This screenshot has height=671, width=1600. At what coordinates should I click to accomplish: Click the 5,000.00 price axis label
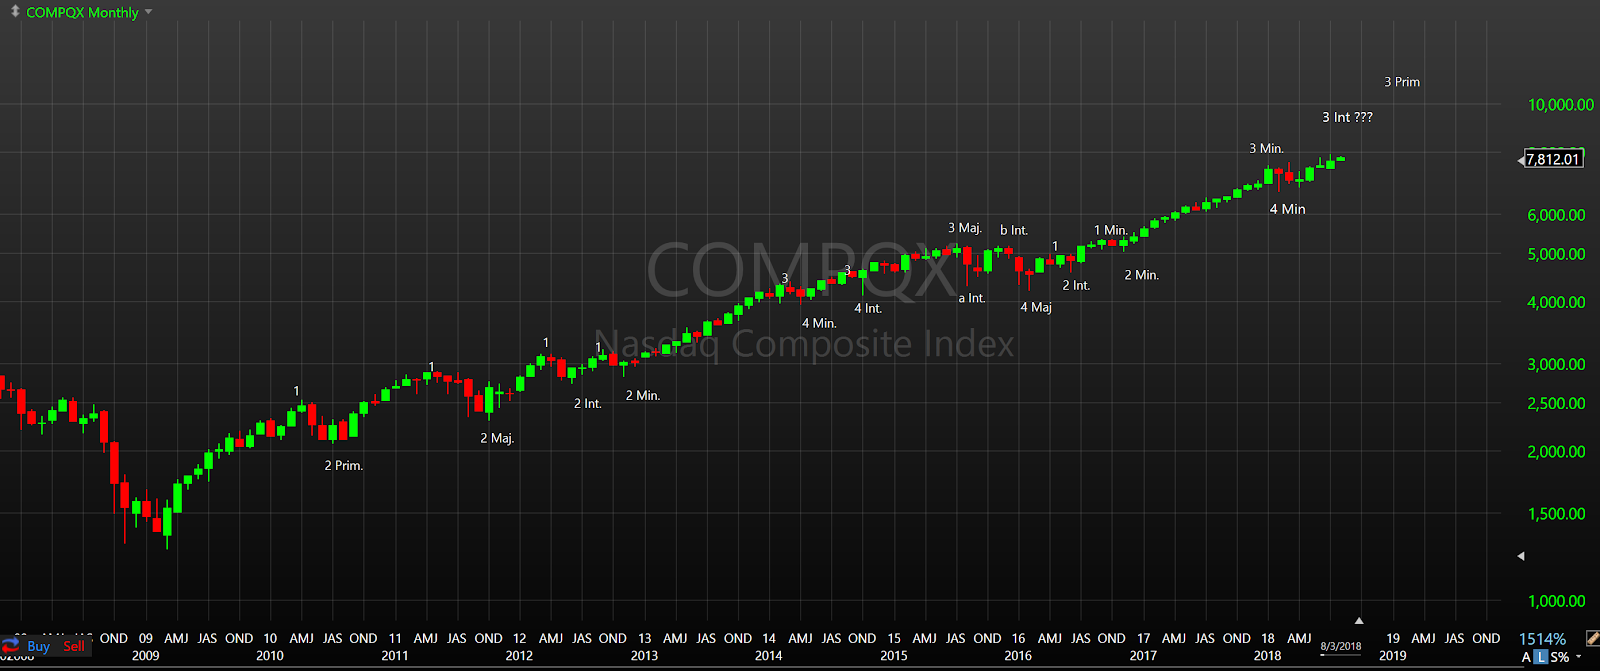tap(1556, 254)
